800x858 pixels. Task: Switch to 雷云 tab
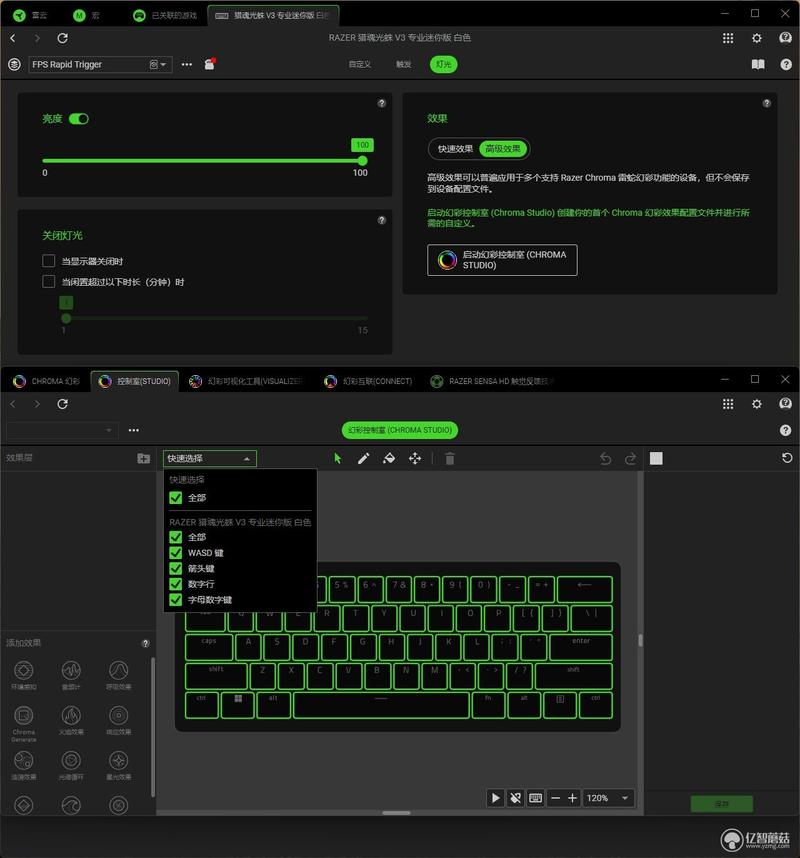(31, 15)
